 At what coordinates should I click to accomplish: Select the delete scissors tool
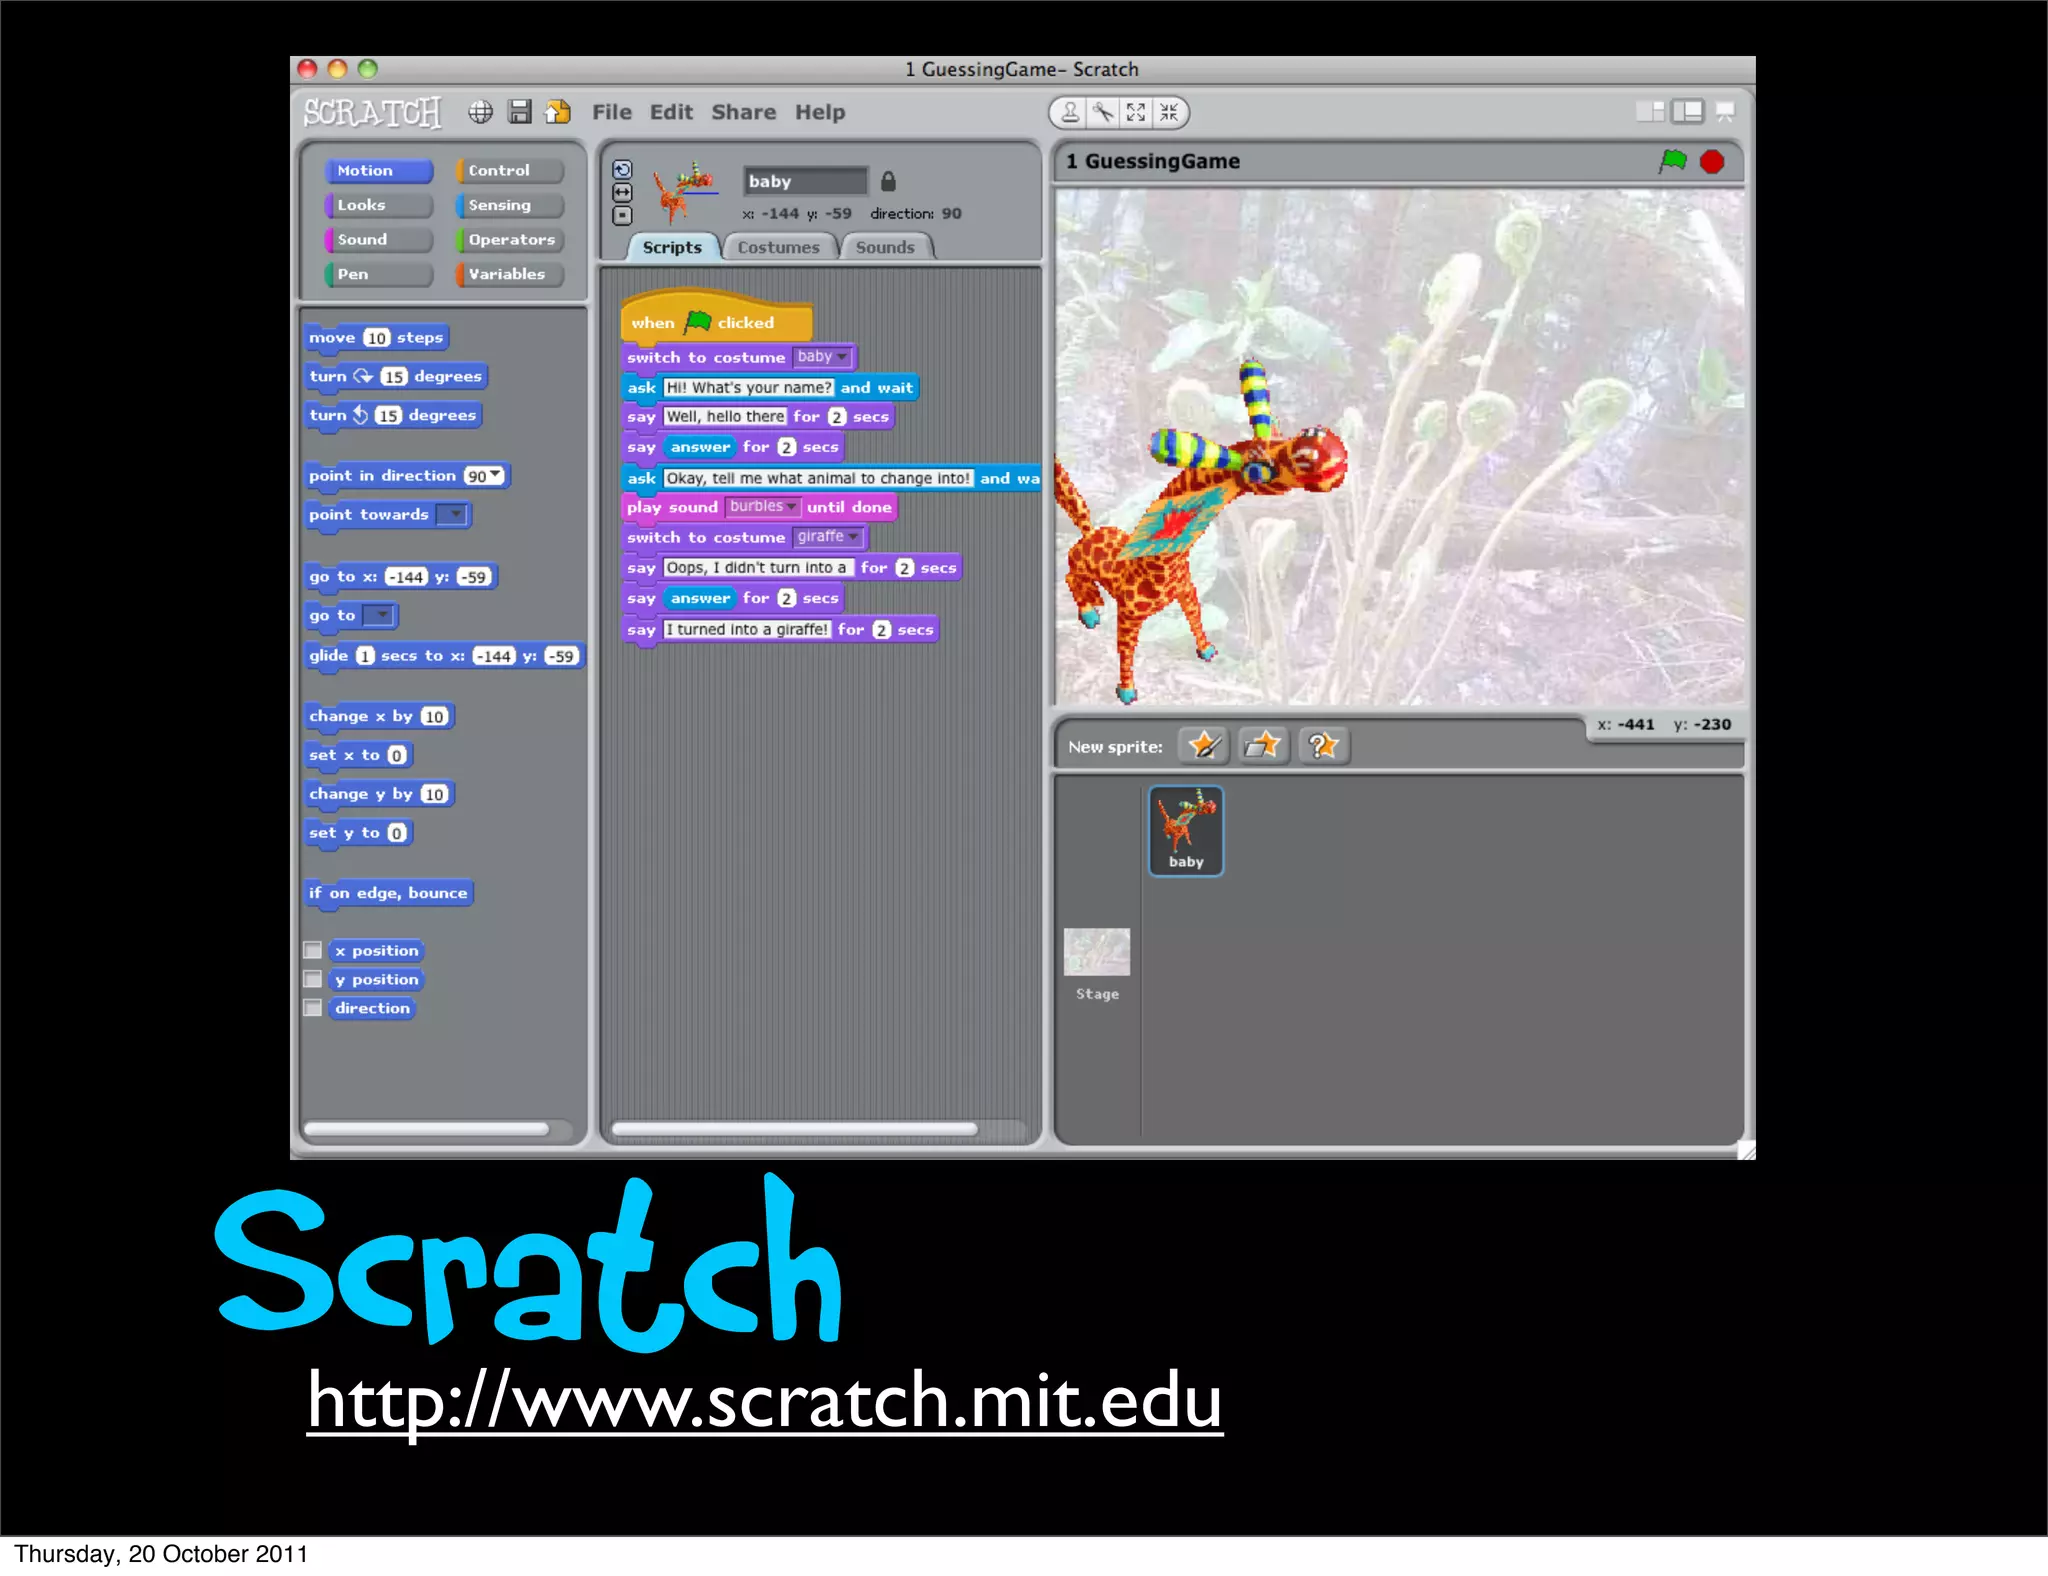[1103, 112]
